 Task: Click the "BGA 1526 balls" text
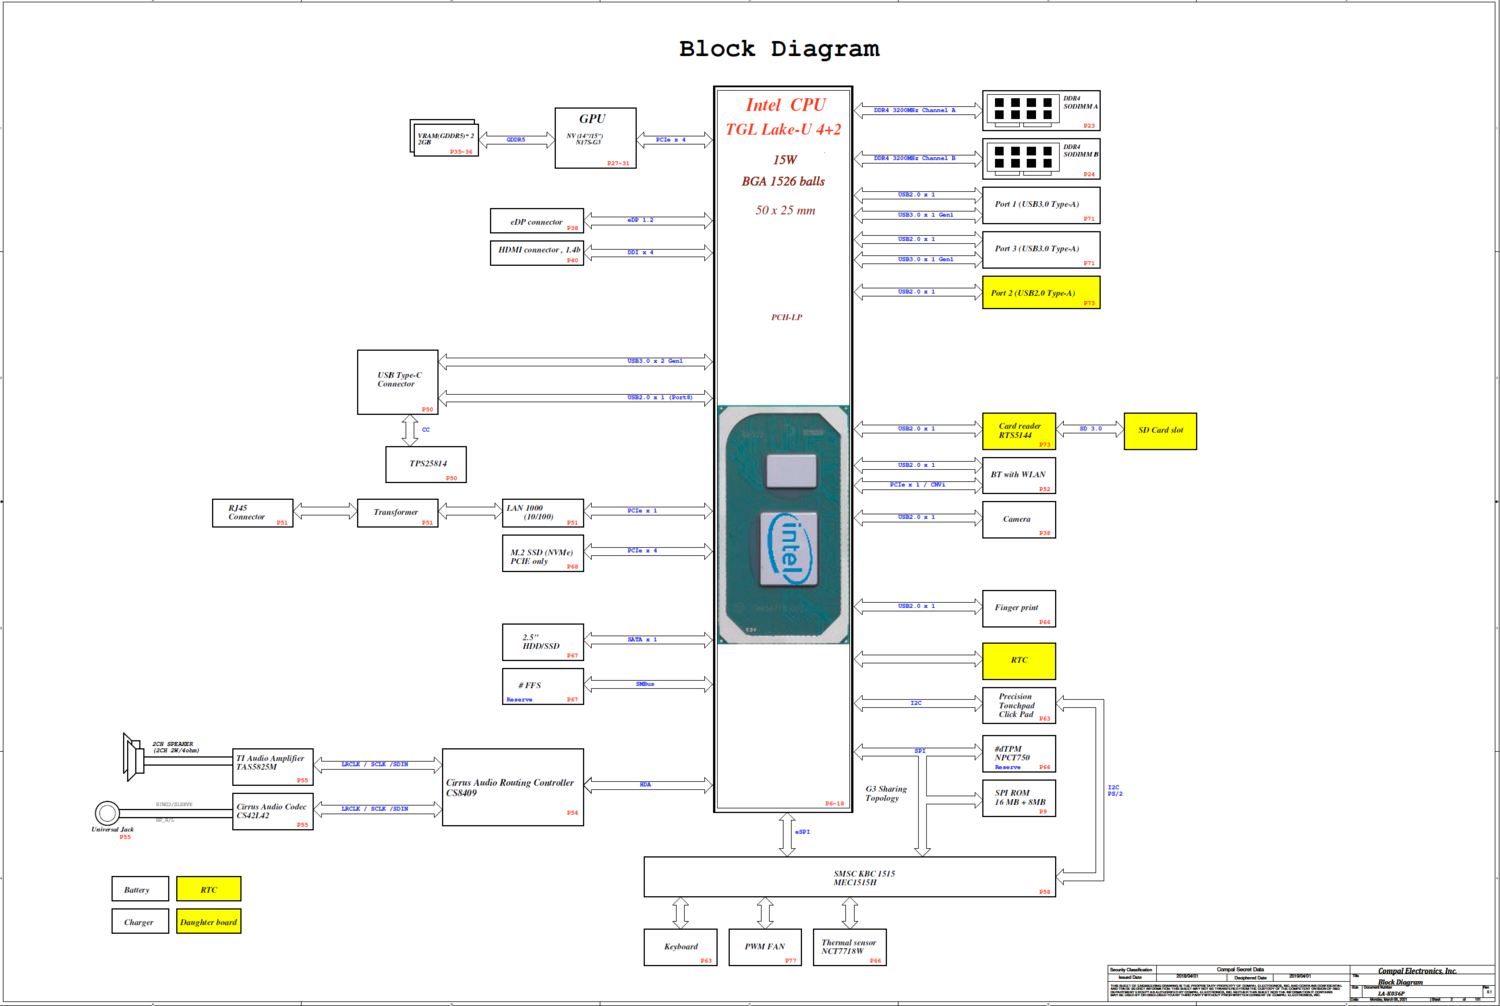point(783,181)
